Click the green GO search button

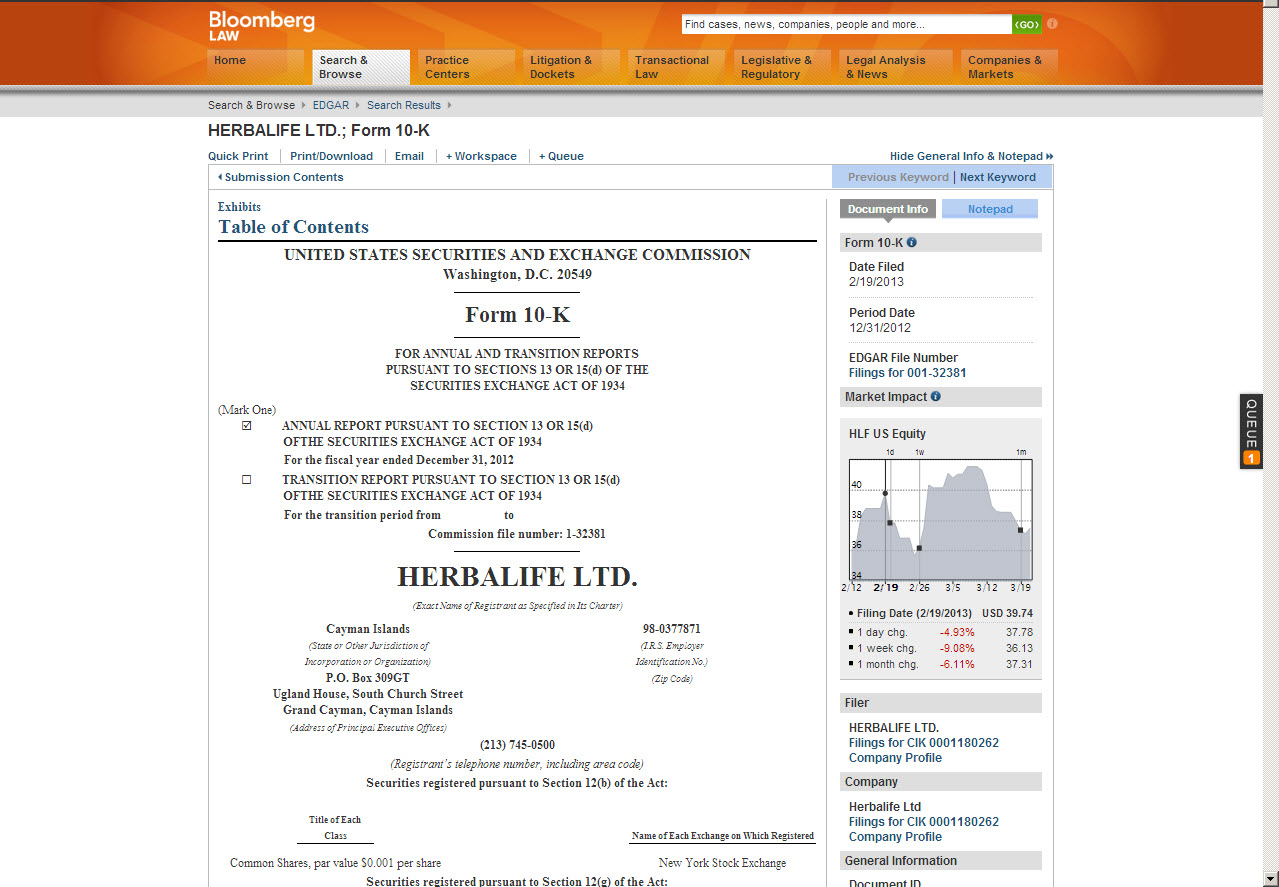pos(1027,25)
